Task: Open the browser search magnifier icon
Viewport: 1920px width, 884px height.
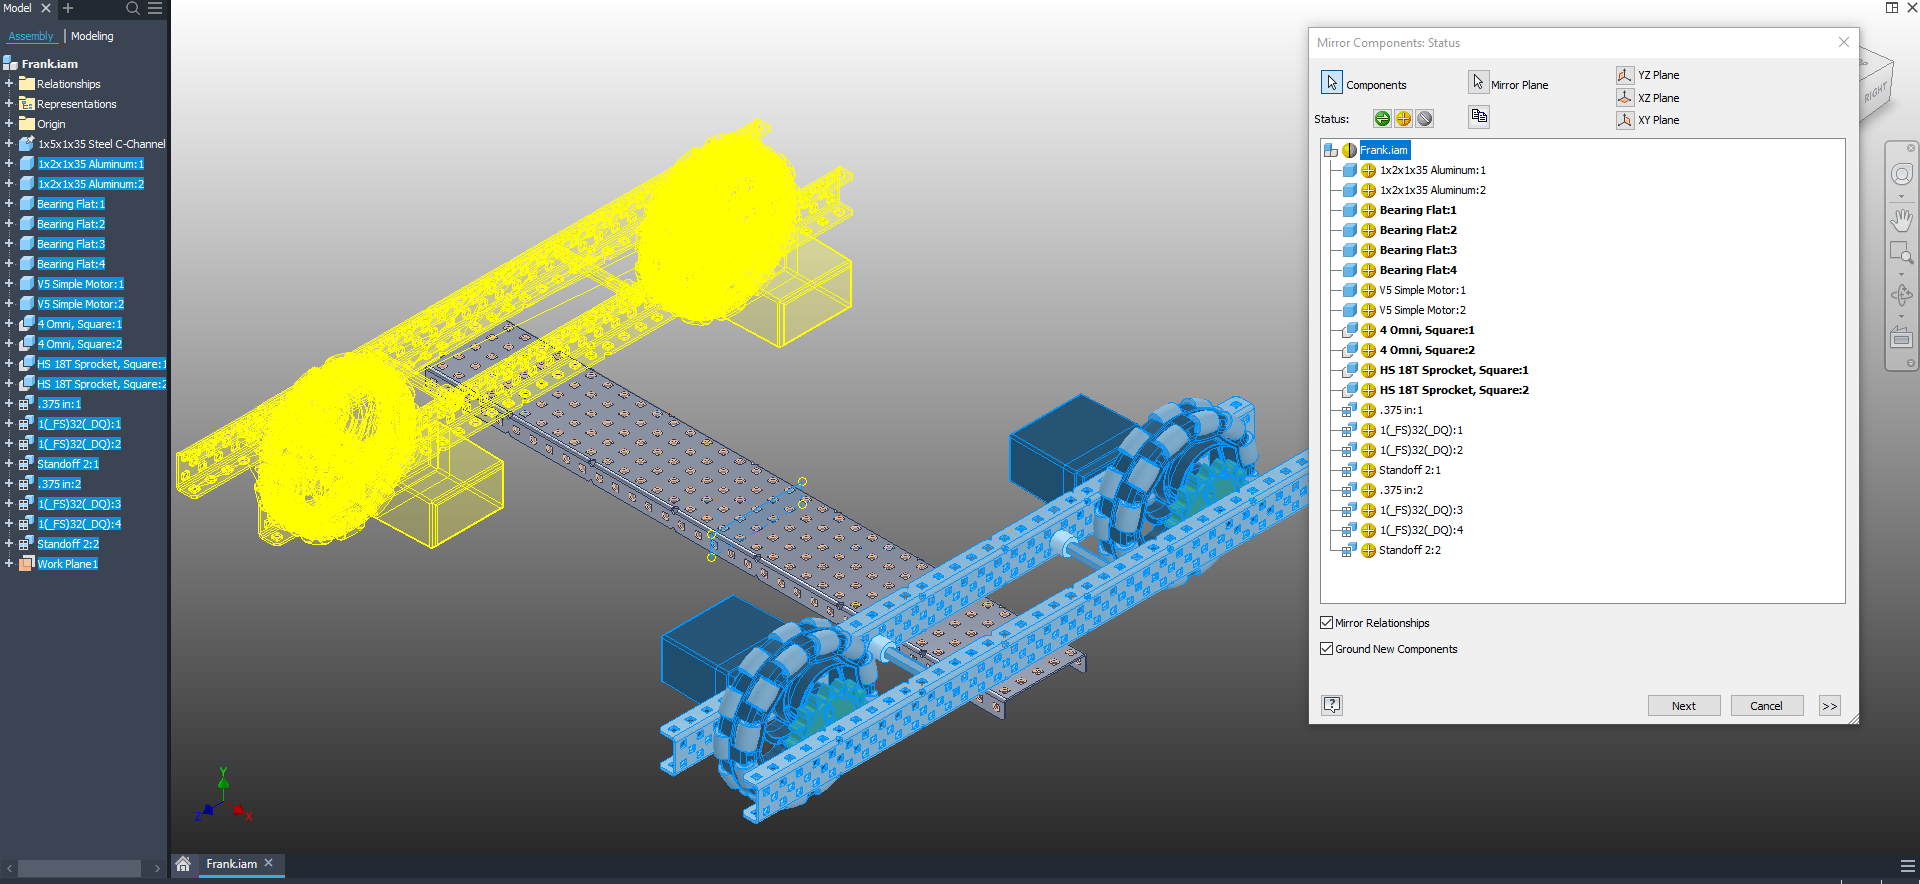Action: (132, 8)
